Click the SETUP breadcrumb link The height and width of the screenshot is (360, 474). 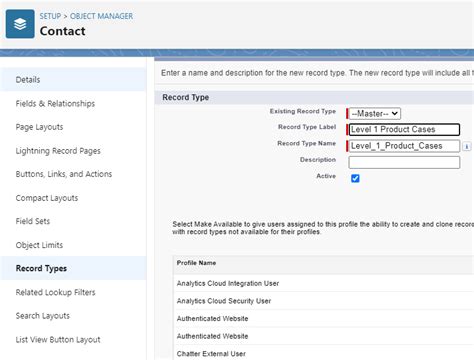click(50, 16)
